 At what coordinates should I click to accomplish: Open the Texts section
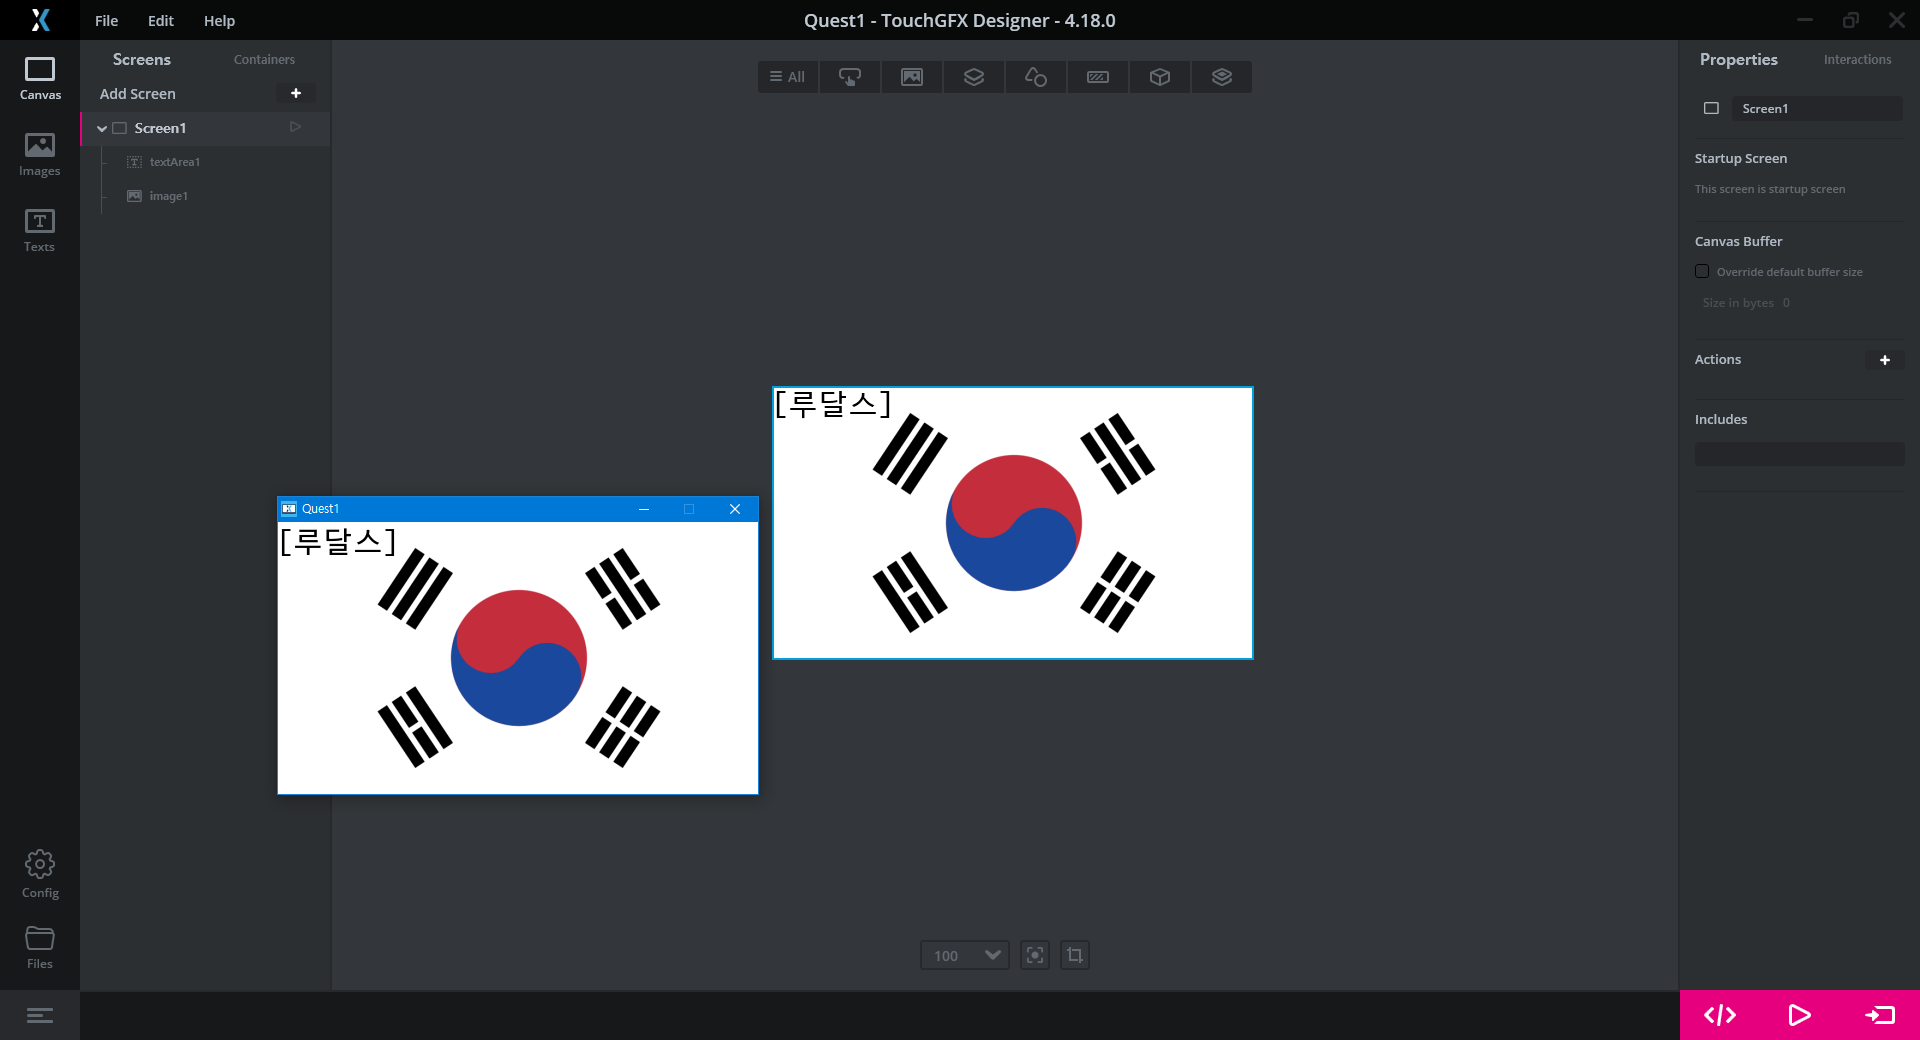[40, 231]
